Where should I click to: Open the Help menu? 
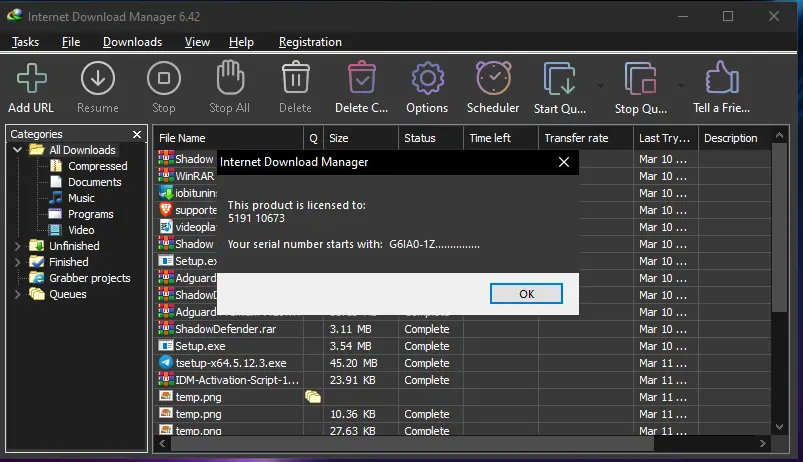click(x=241, y=42)
